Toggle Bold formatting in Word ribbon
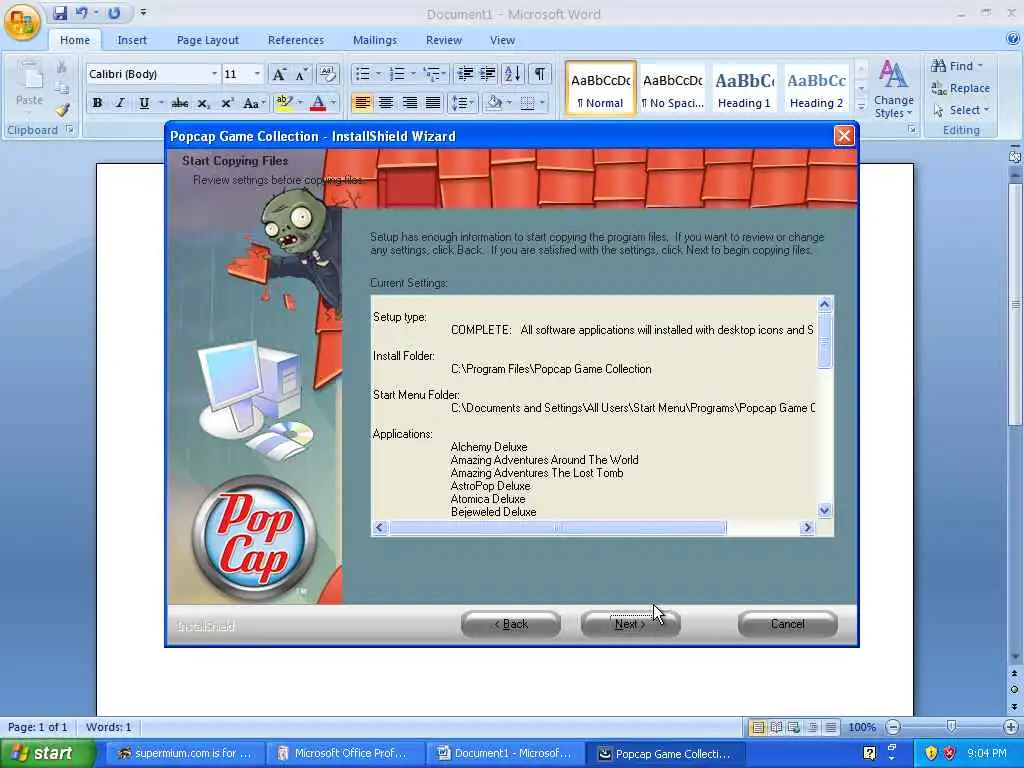This screenshot has height=768, width=1024. [x=97, y=103]
